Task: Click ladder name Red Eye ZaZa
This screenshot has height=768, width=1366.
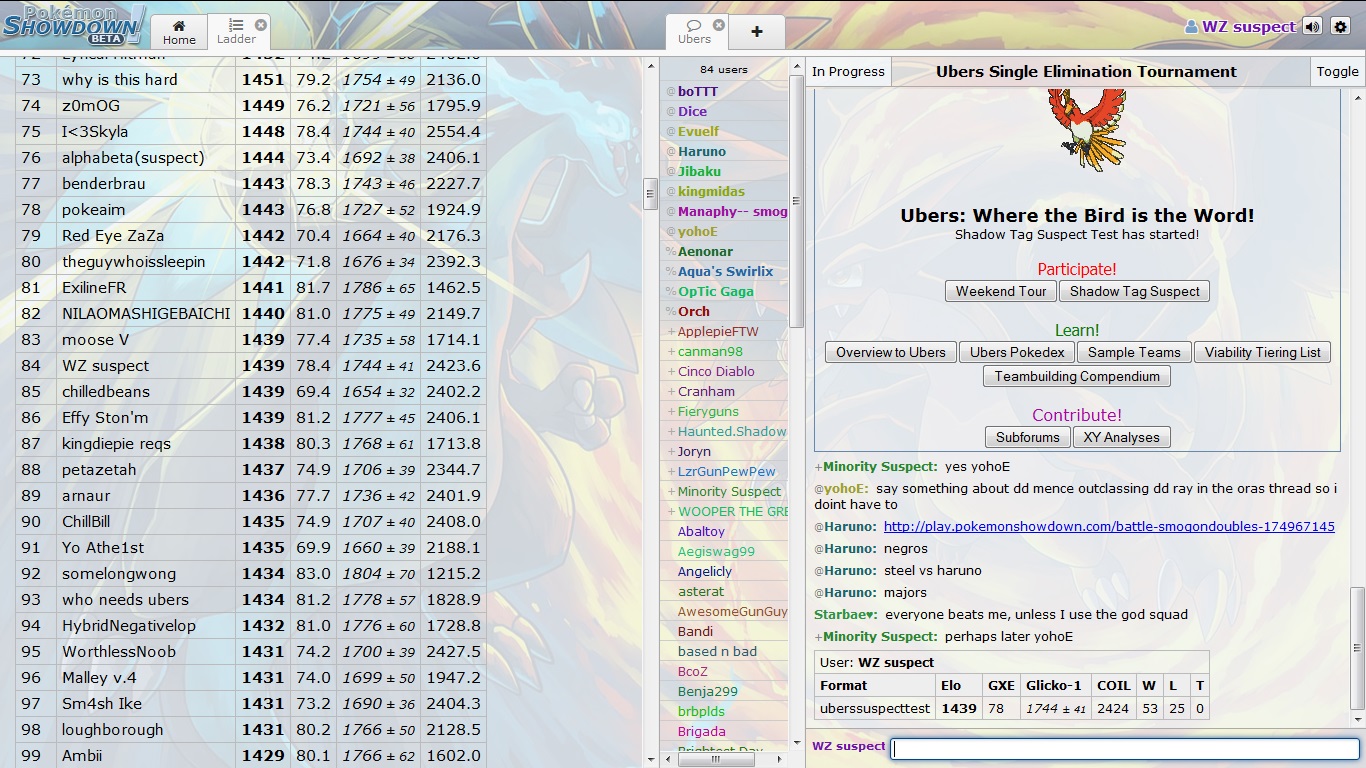Action: click(113, 236)
